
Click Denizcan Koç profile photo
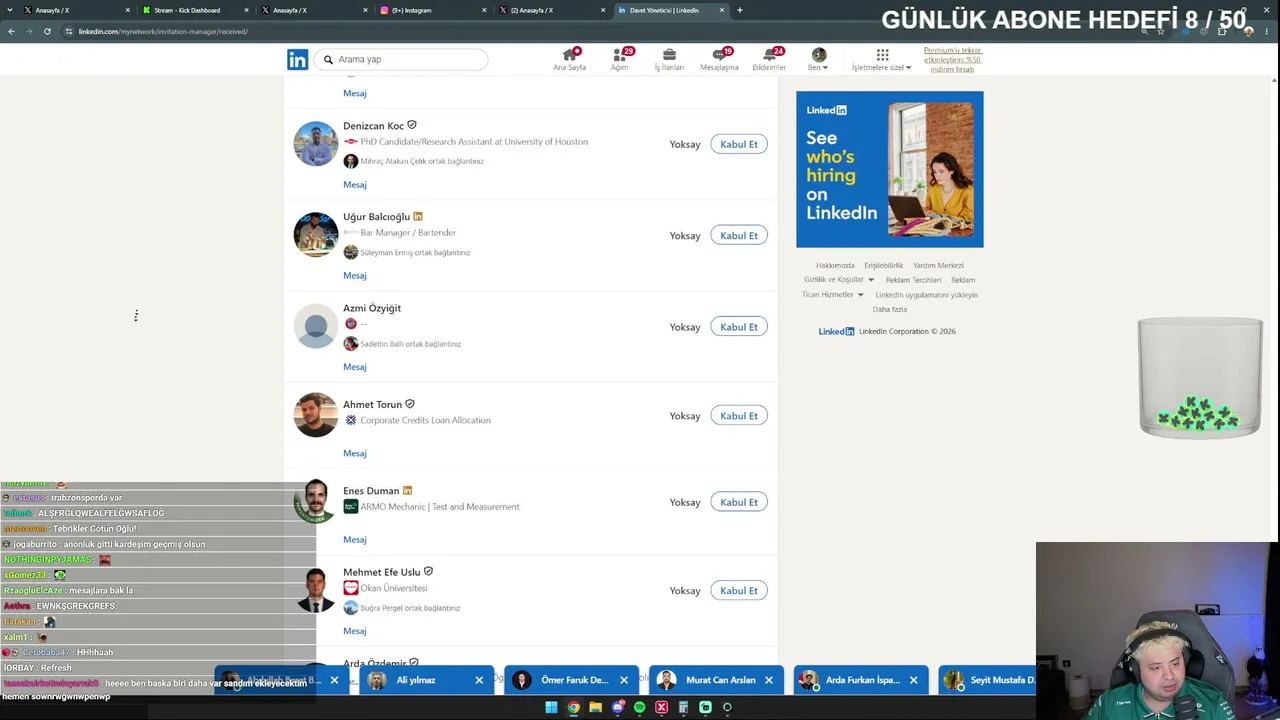[x=316, y=144]
